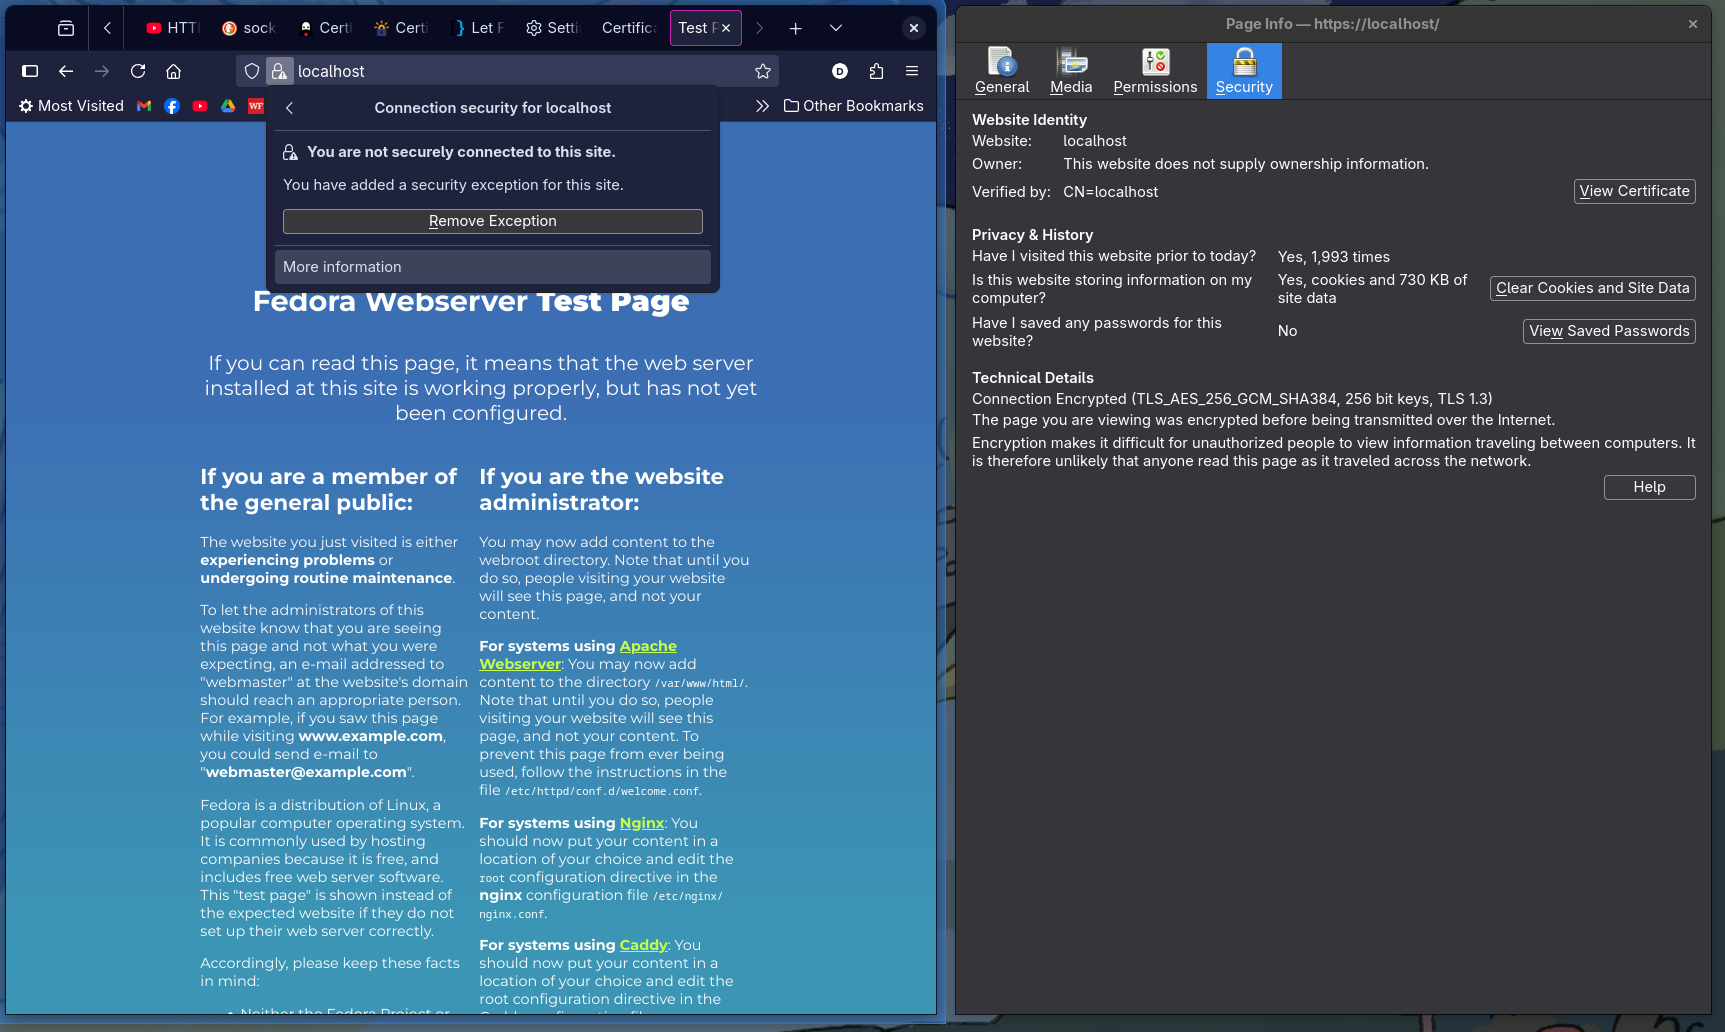Follow the Caddy link

click(643, 945)
